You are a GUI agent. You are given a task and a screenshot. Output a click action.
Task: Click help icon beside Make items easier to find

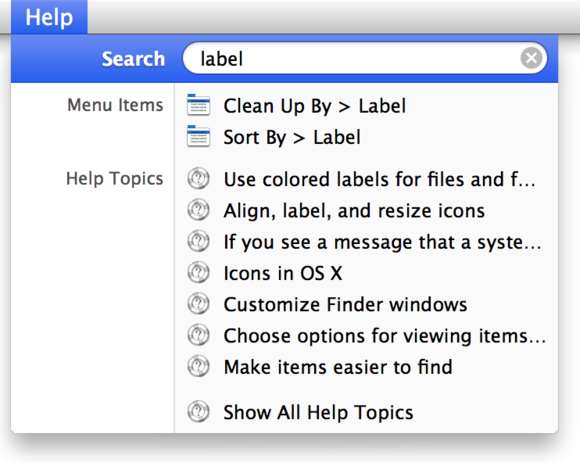pyautogui.click(x=199, y=366)
